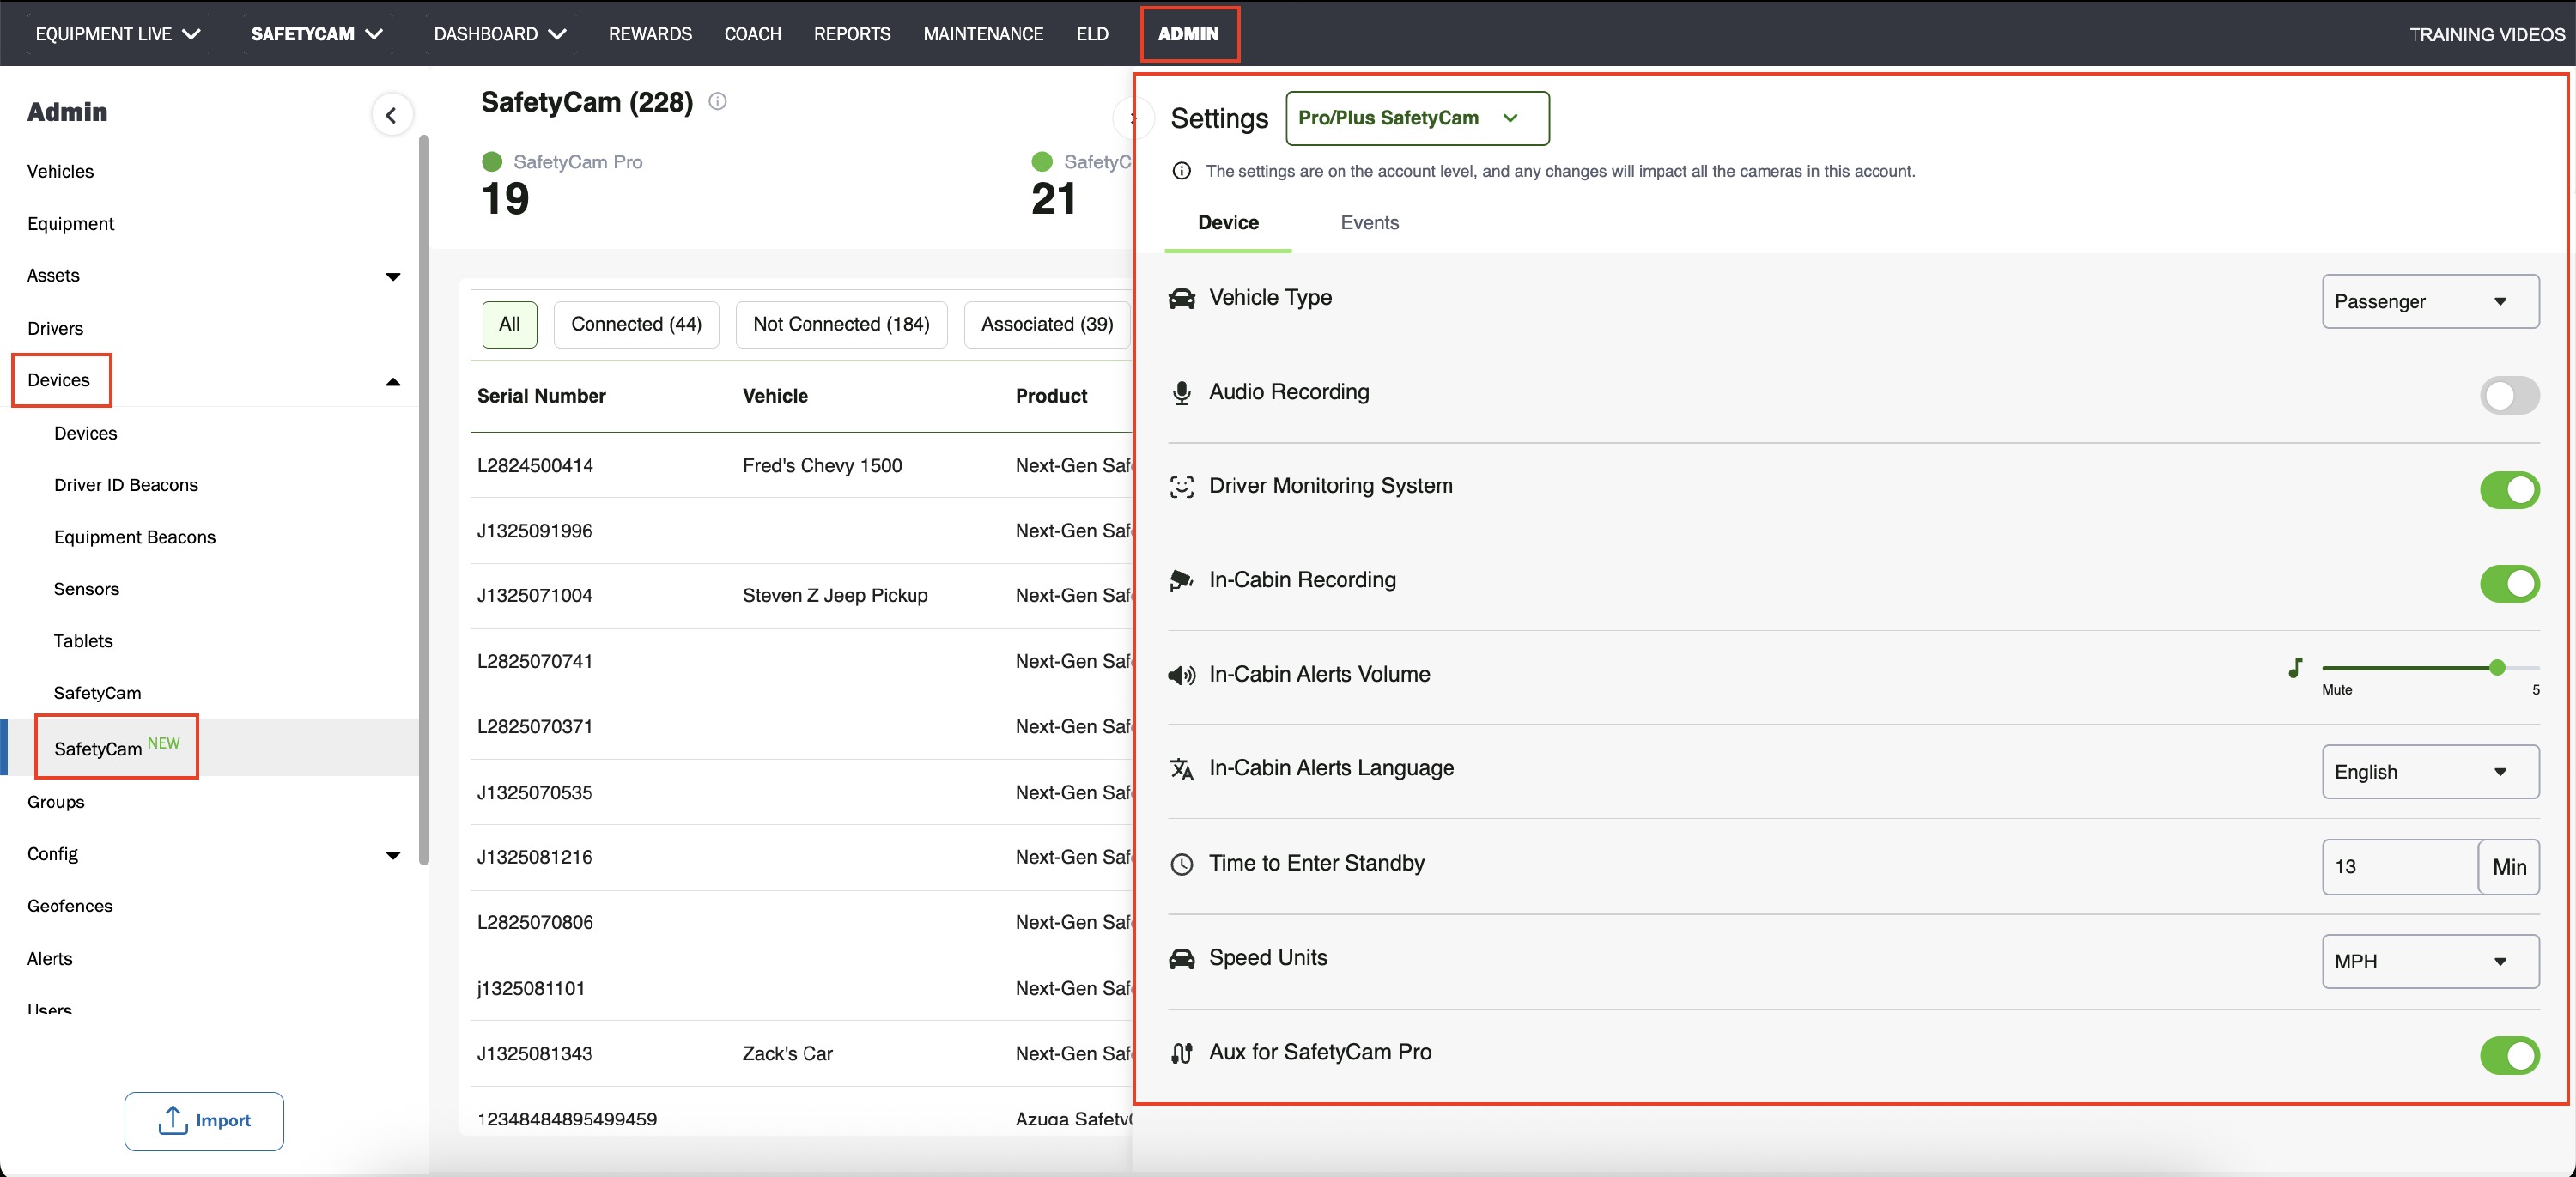Click the Import button

point(204,1121)
